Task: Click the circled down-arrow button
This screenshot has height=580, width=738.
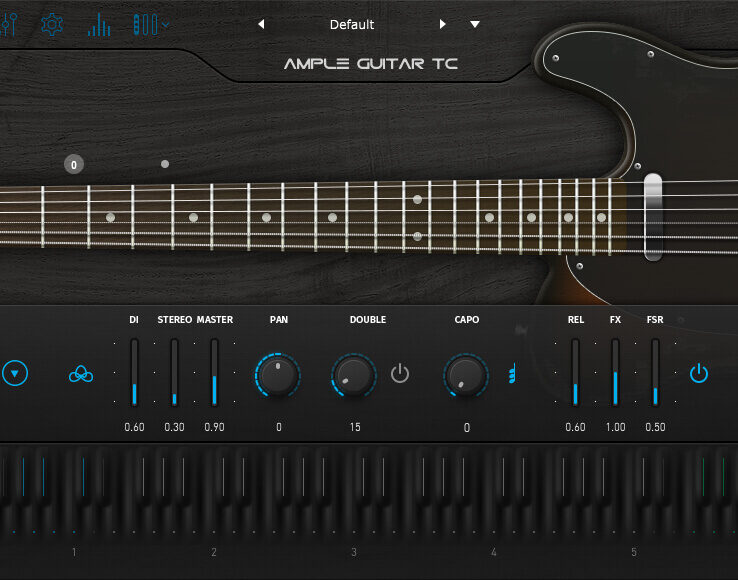Action: tap(15, 373)
